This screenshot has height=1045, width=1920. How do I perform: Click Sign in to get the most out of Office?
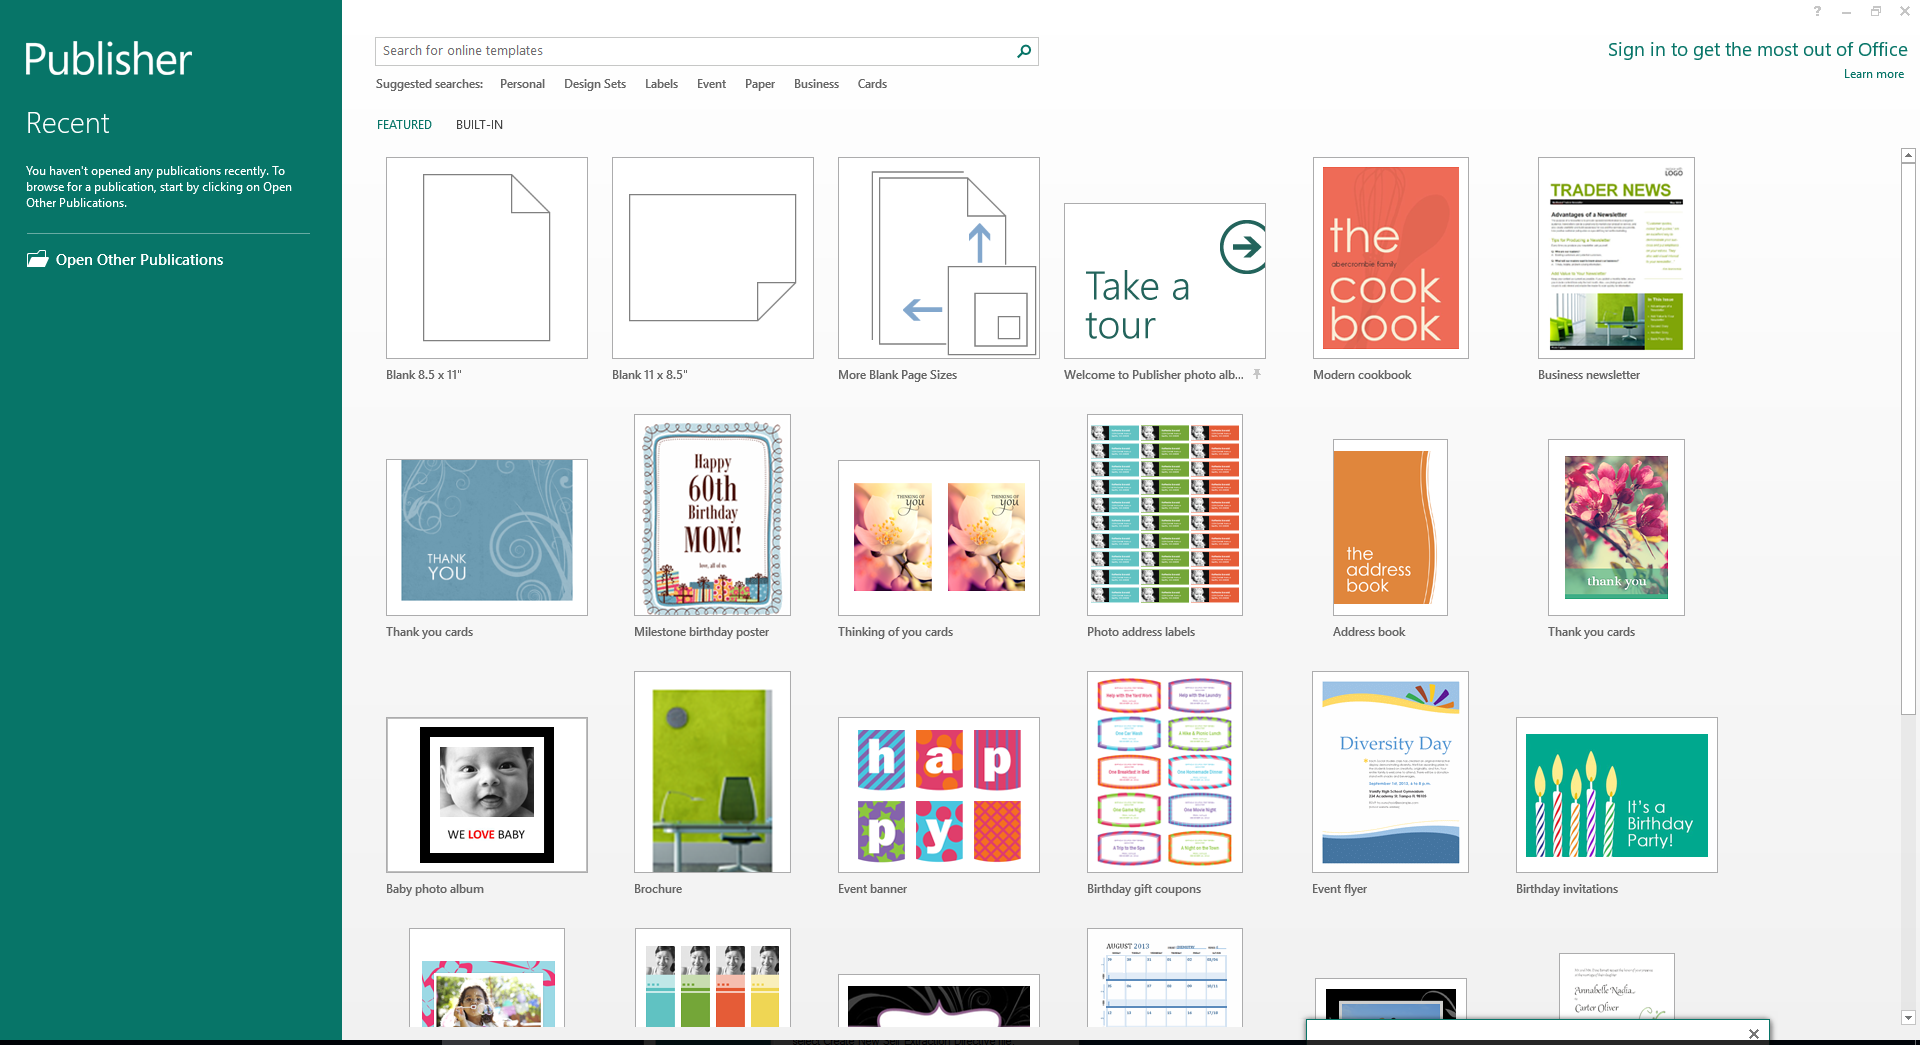point(1756,50)
